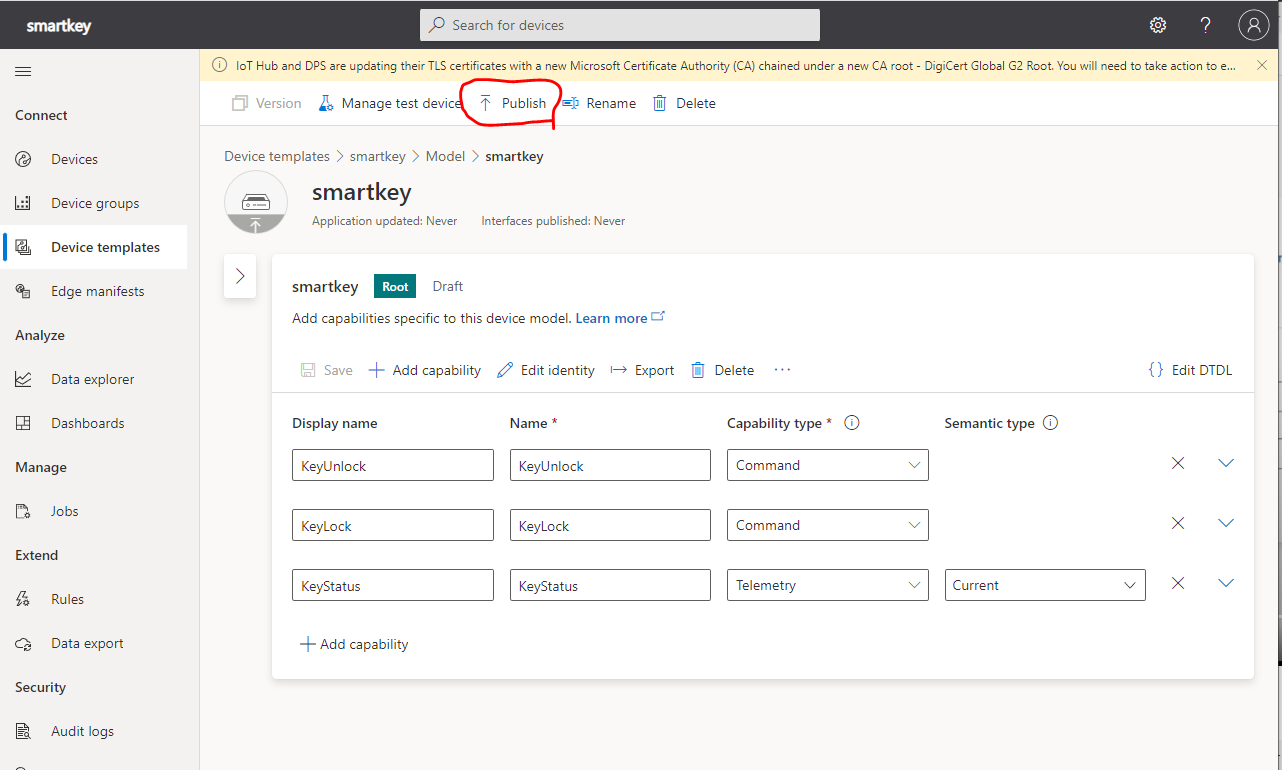The image size is (1282, 770).
Task: Click the info icon in yellow banner
Action: (x=220, y=65)
